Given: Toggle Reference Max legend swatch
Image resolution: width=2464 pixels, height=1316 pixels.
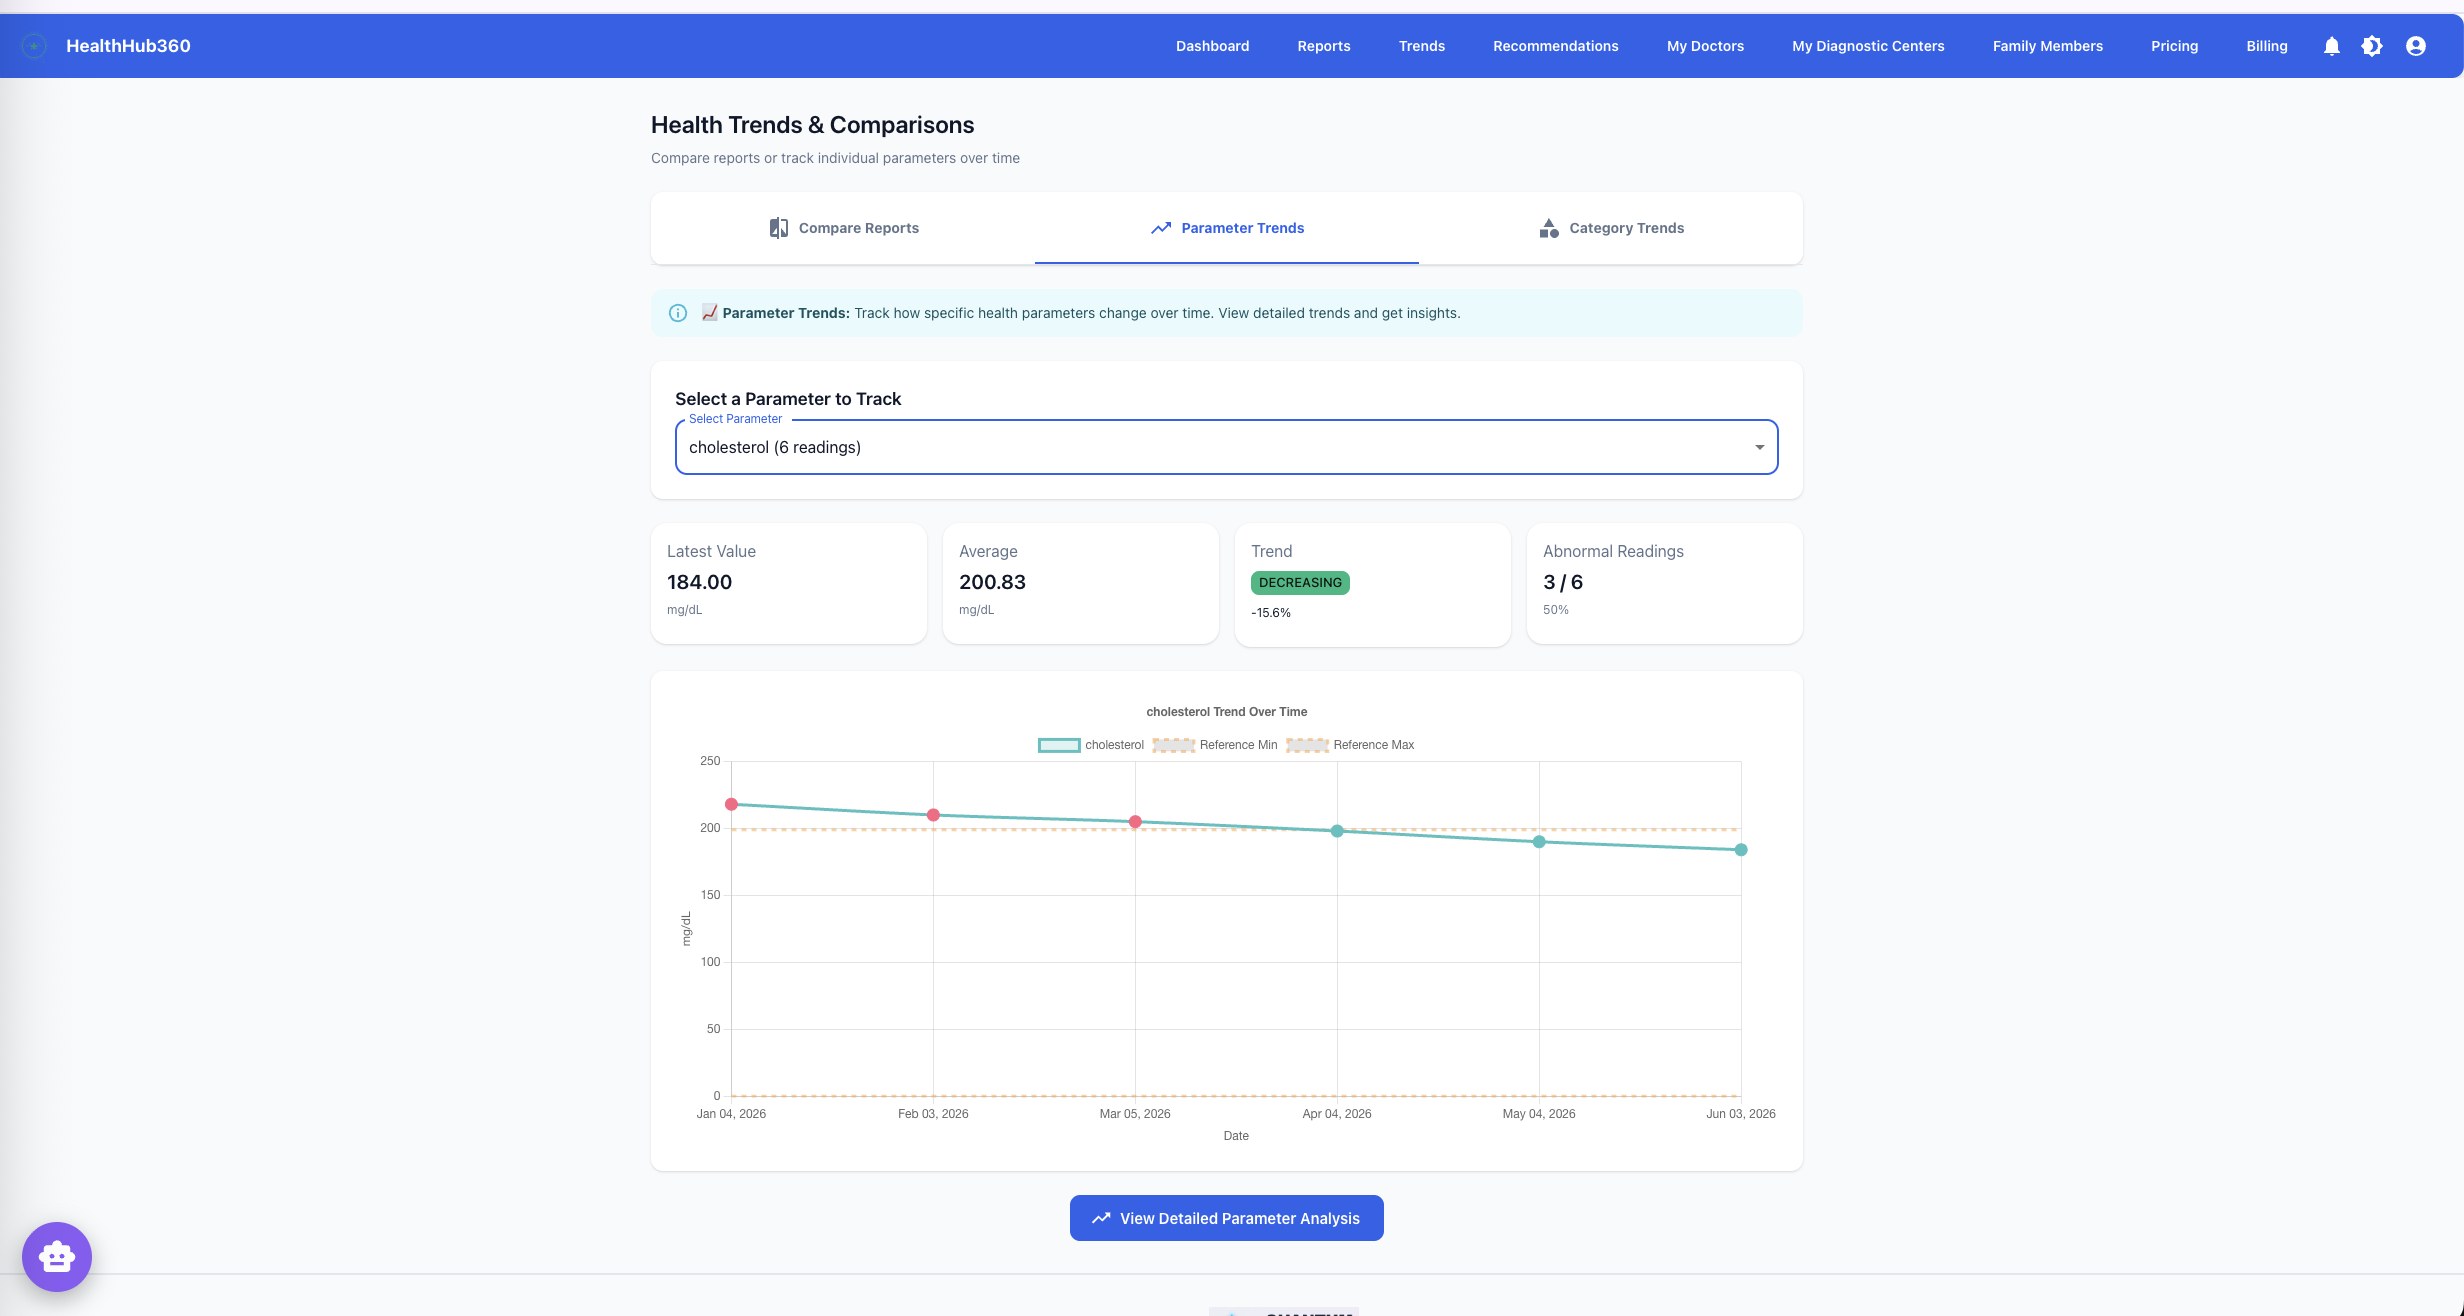Looking at the screenshot, I should pyautogui.click(x=1307, y=745).
